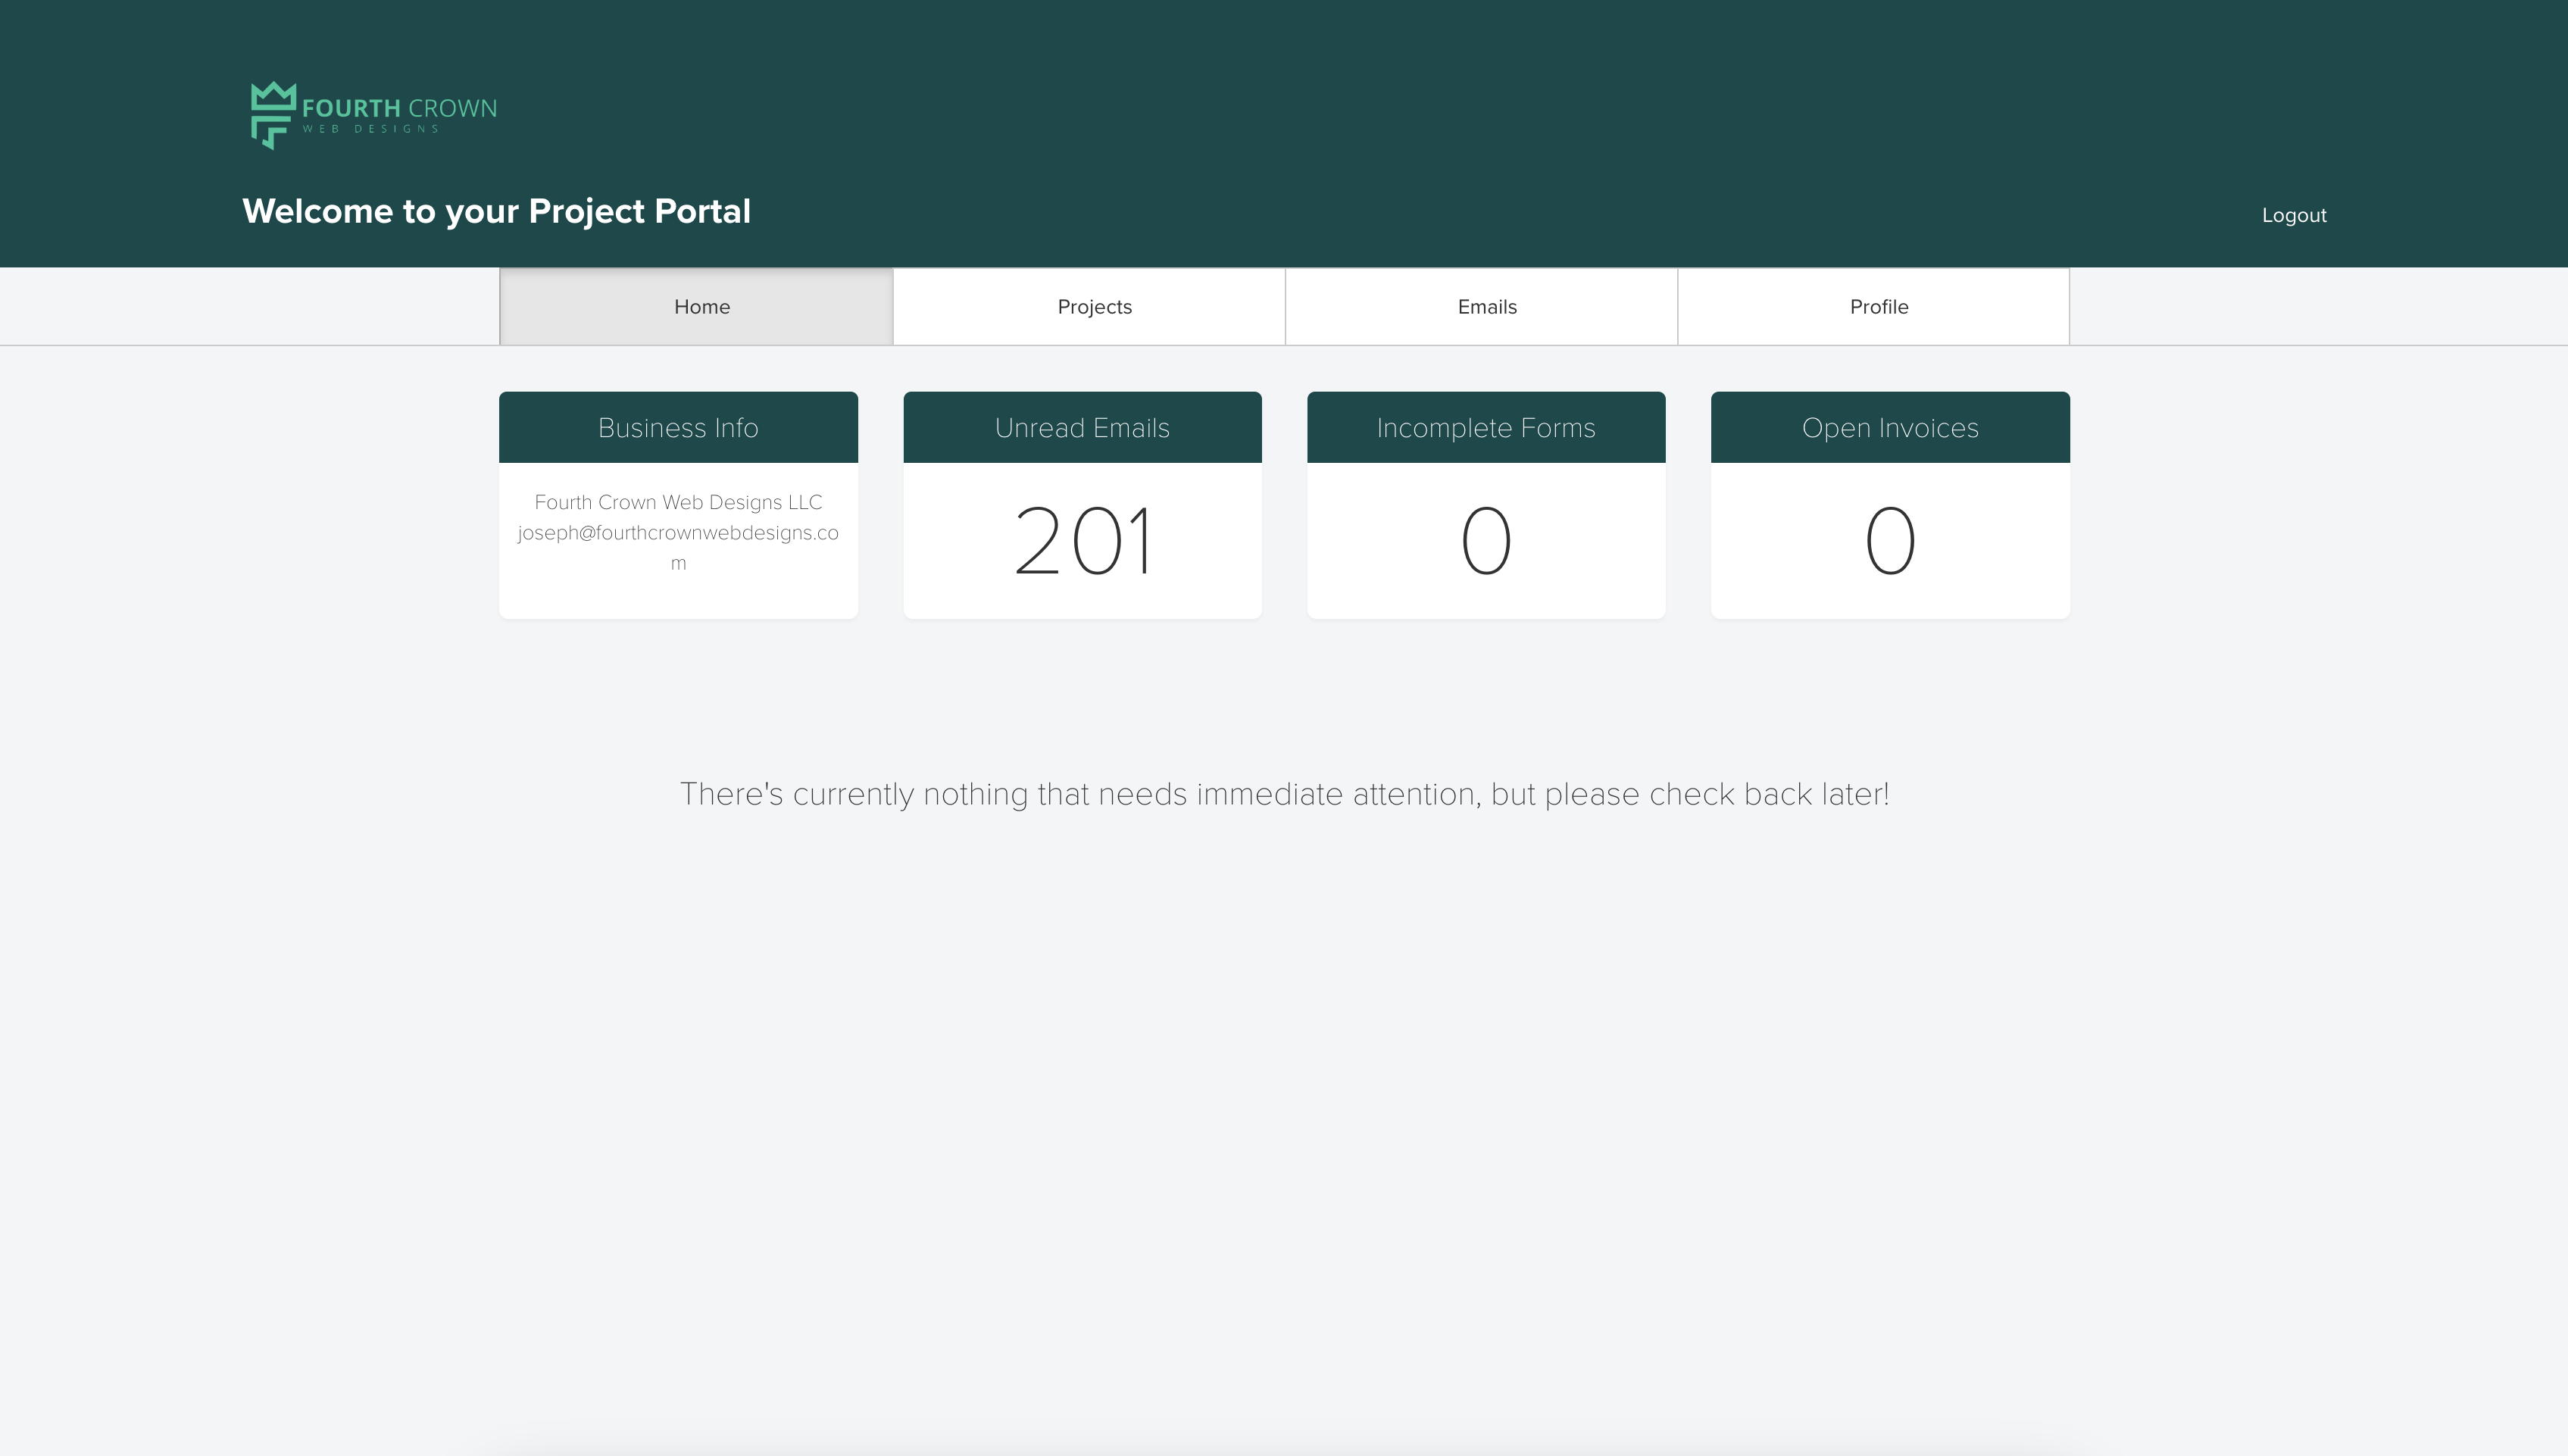The height and width of the screenshot is (1456, 2568).
Task: Click the Incomplete Forms card header
Action: pos(1486,428)
